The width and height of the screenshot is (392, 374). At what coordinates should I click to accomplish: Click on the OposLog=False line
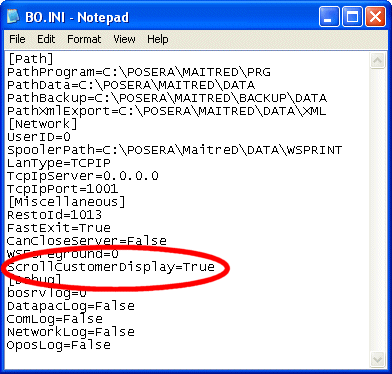pyautogui.click(x=59, y=345)
